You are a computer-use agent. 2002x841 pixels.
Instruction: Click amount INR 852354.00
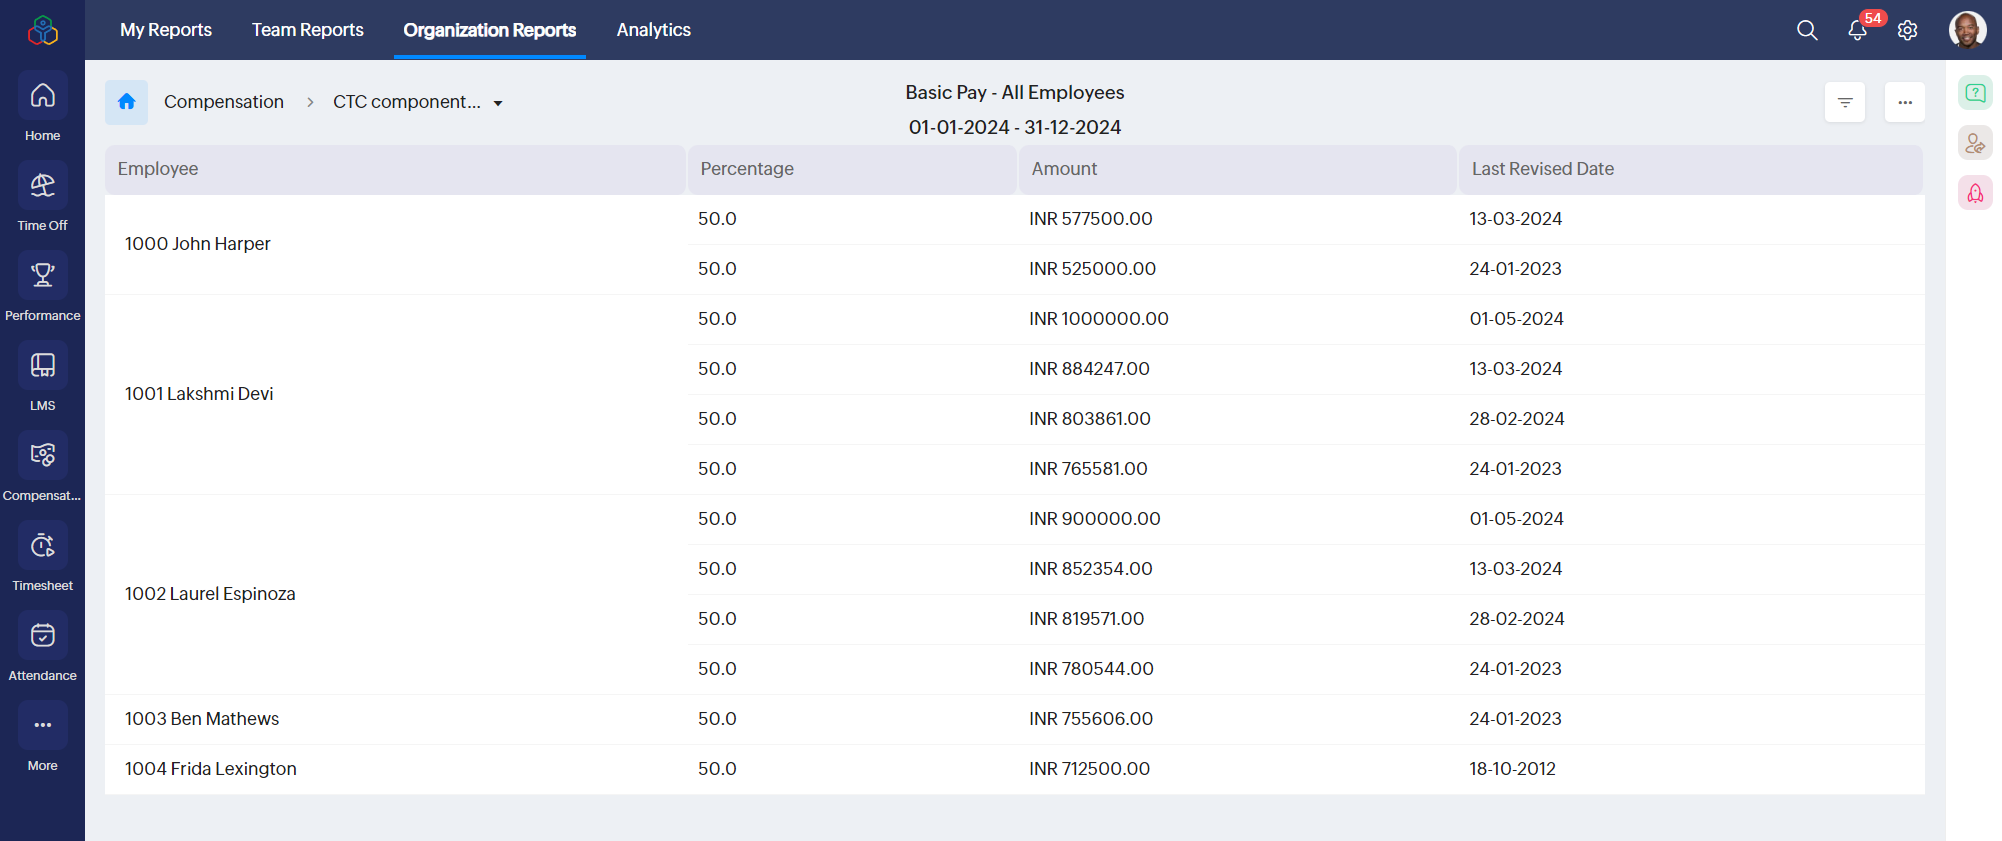[1091, 569]
